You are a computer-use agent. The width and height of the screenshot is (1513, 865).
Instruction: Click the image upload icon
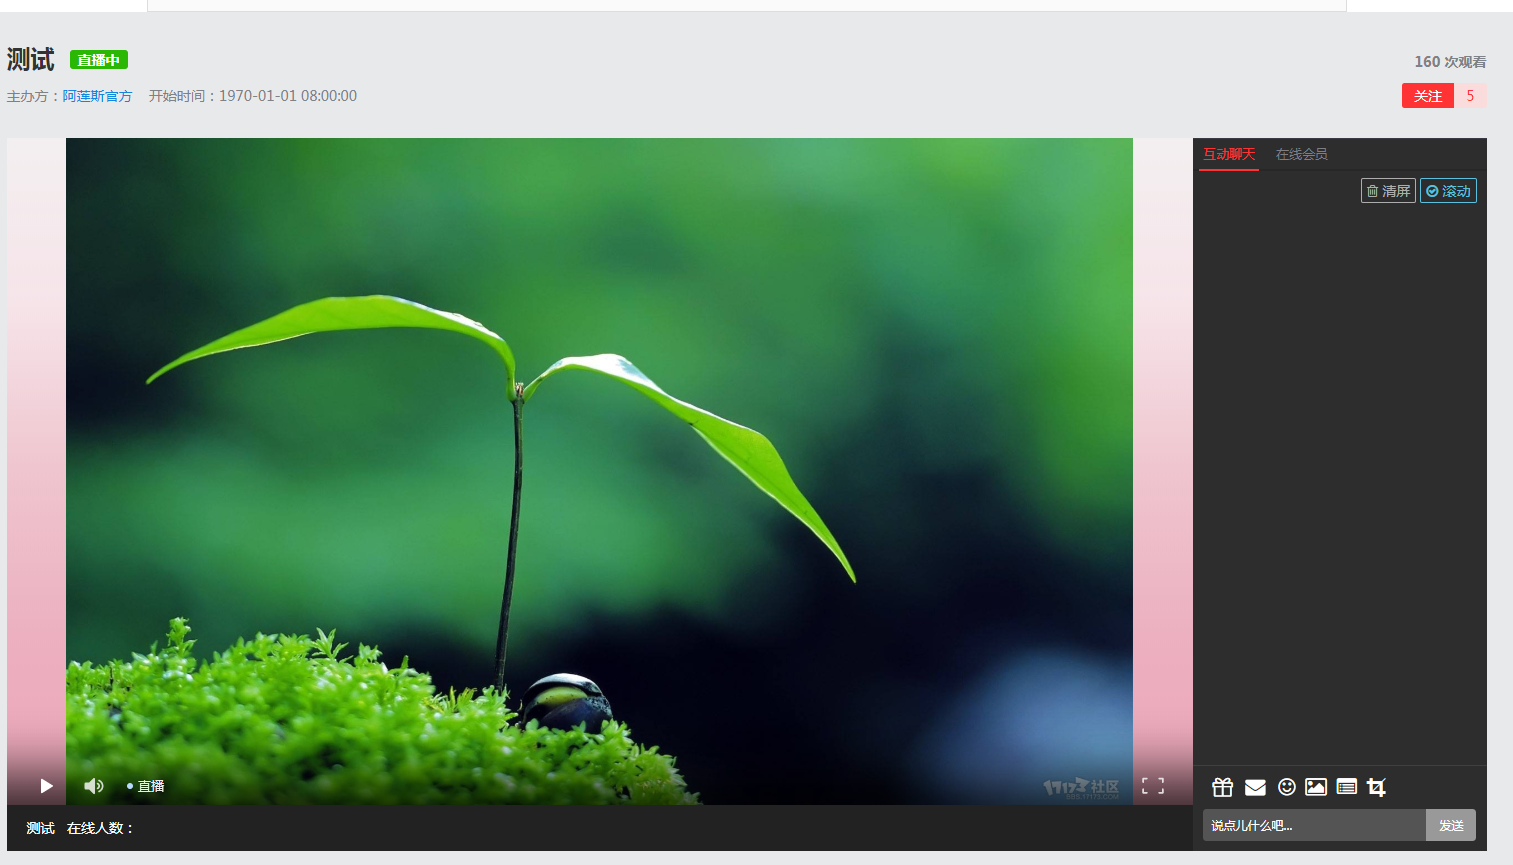click(1316, 787)
